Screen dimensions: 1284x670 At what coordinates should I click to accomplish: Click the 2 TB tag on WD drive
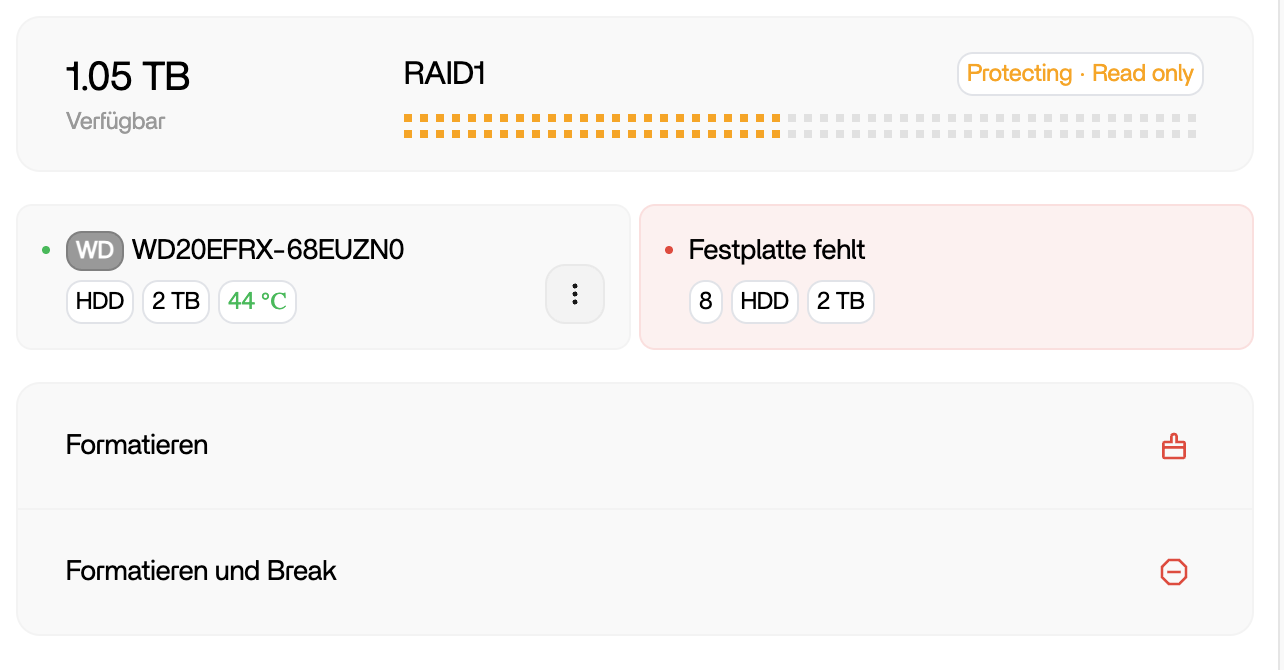coord(176,301)
